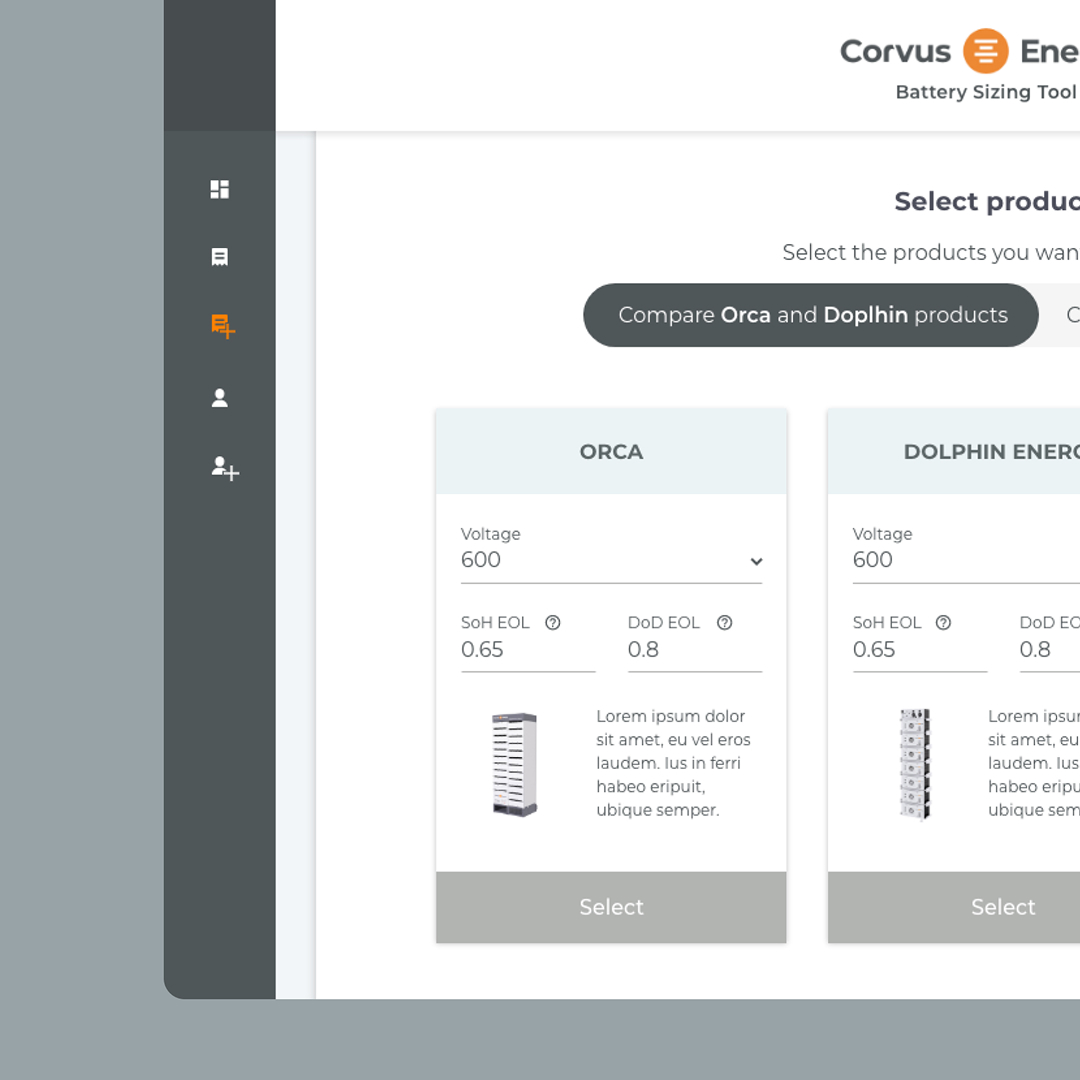This screenshot has height=1080, width=1080.
Task: Edit the Orca SoH EOL value 0.65
Action: coord(528,650)
